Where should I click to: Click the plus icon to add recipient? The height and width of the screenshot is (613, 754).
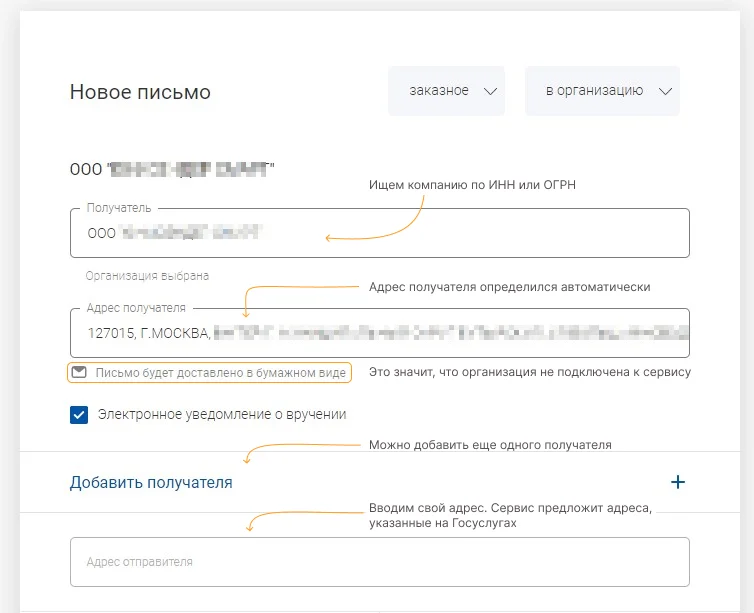pyautogui.click(x=677, y=482)
